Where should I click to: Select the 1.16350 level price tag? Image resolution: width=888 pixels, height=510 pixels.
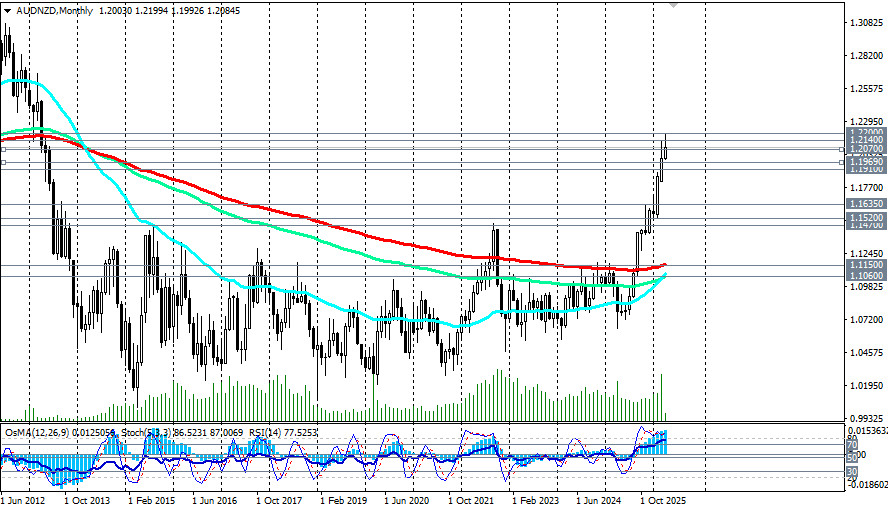click(866, 204)
